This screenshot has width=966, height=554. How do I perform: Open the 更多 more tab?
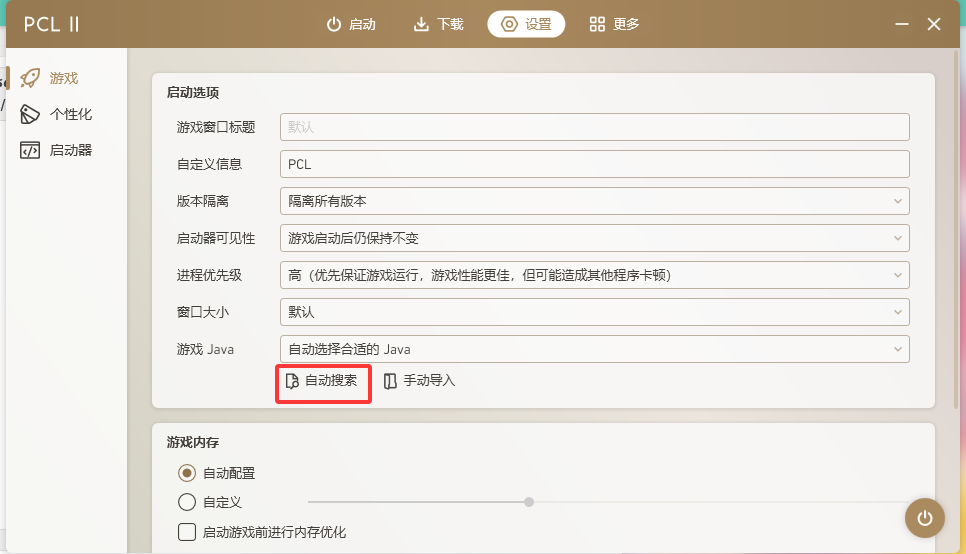pyautogui.click(x=614, y=24)
